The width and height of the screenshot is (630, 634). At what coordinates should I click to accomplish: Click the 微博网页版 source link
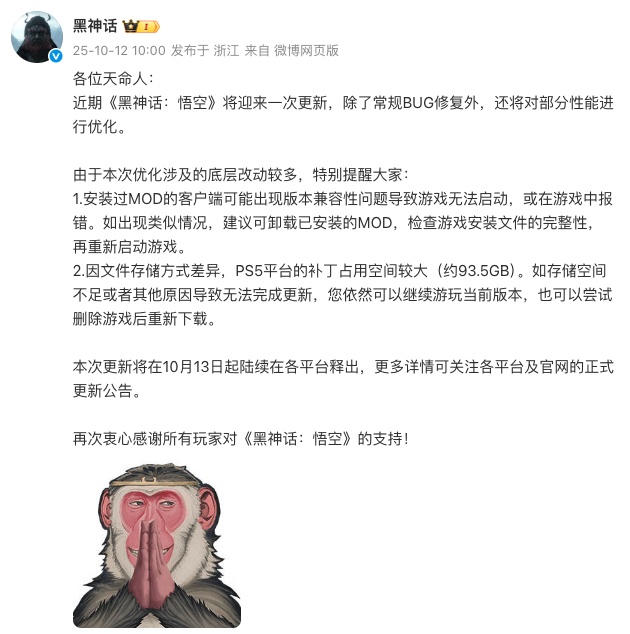(306, 51)
